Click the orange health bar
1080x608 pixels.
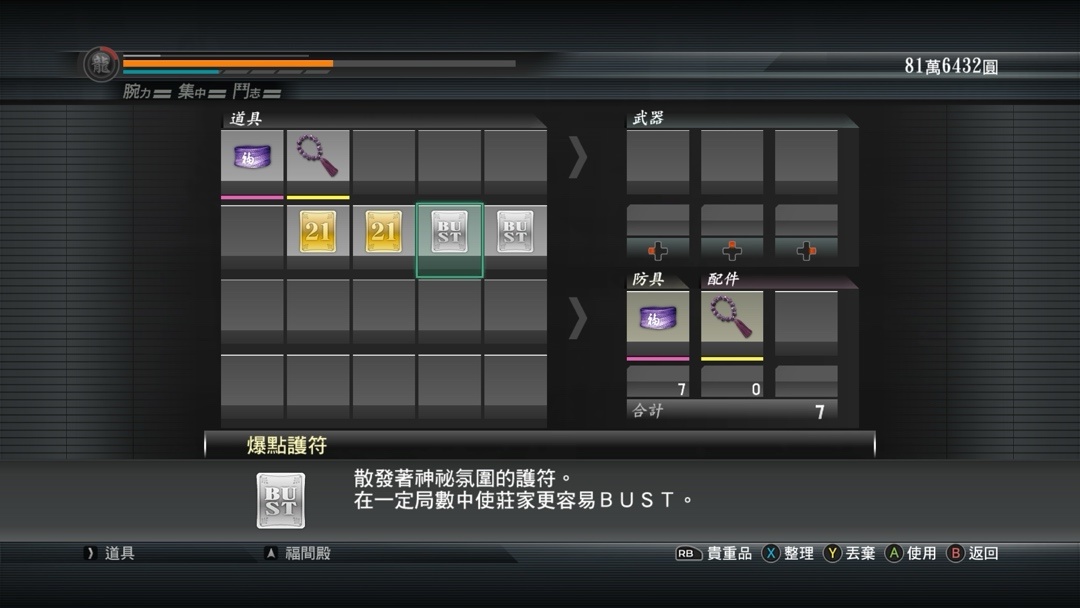click(228, 63)
